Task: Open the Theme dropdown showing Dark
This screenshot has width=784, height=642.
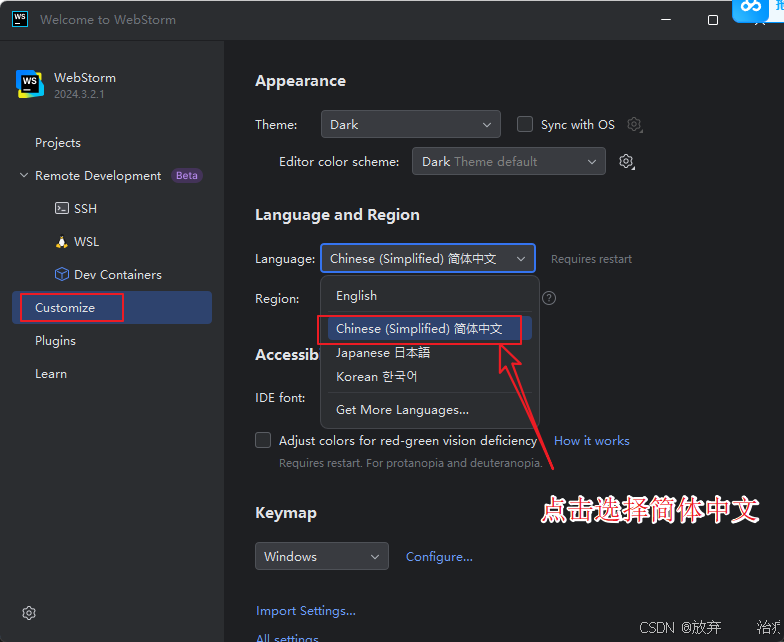Action: pos(410,124)
